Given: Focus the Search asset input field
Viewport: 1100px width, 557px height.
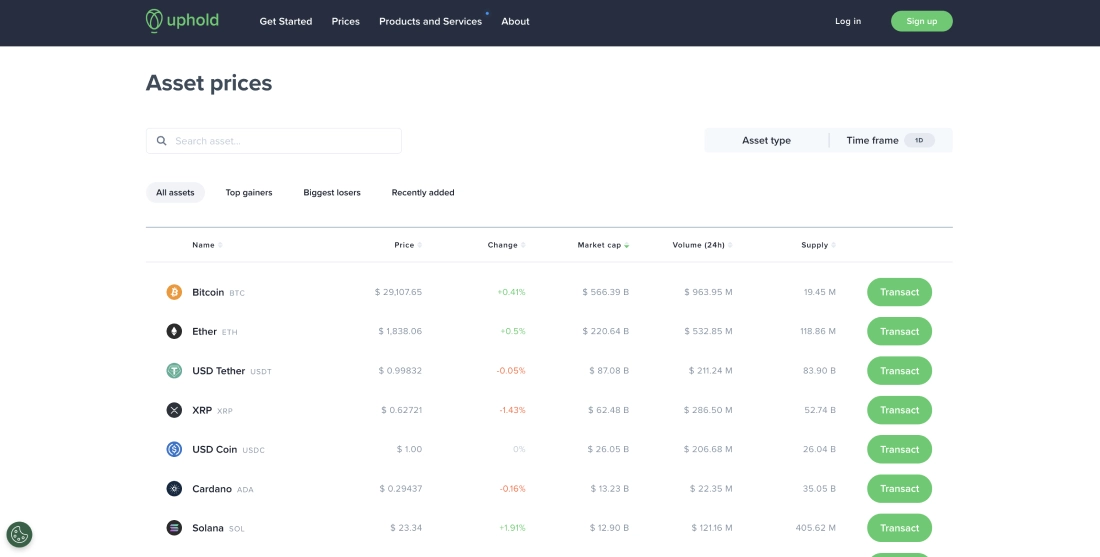Looking at the screenshot, I should [274, 141].
